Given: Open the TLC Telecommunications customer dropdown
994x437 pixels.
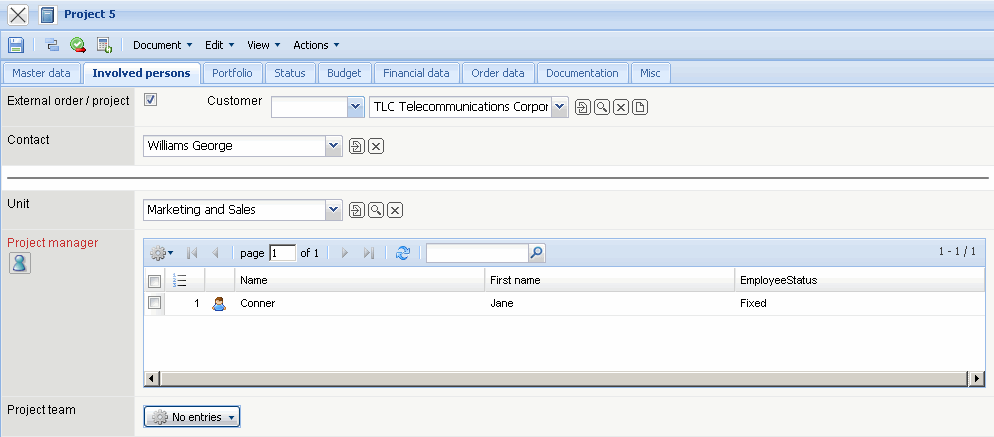Looking at the screenshot, I should (x=559, y=107).
